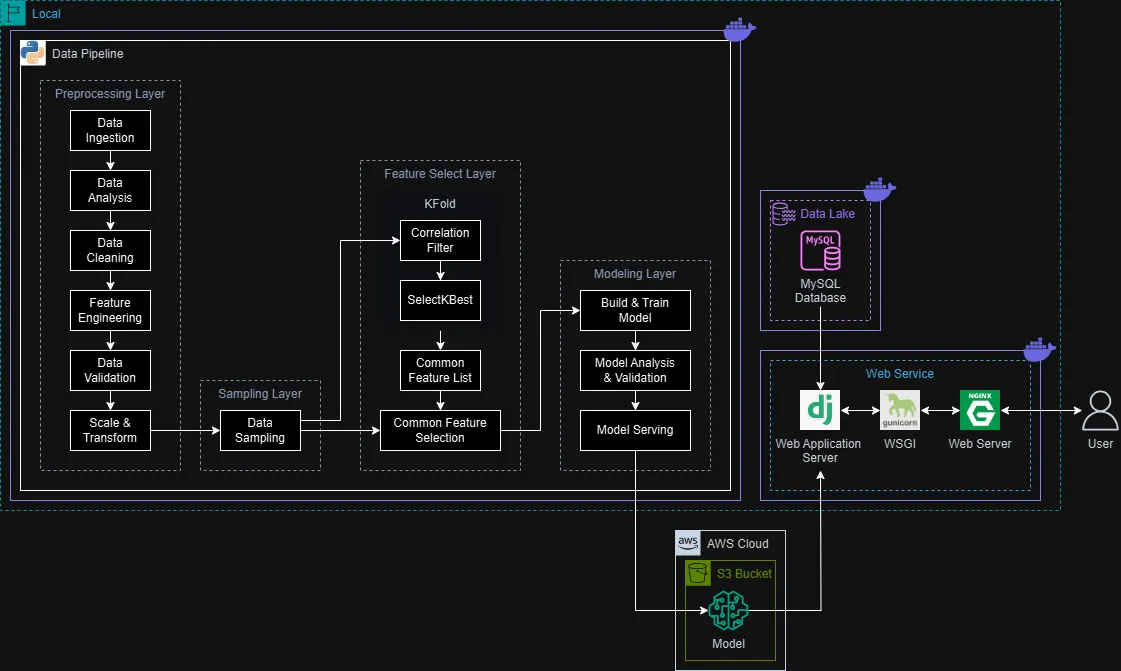Click the Data Lake label
The image size is (1121, 671).
point(827,214)
